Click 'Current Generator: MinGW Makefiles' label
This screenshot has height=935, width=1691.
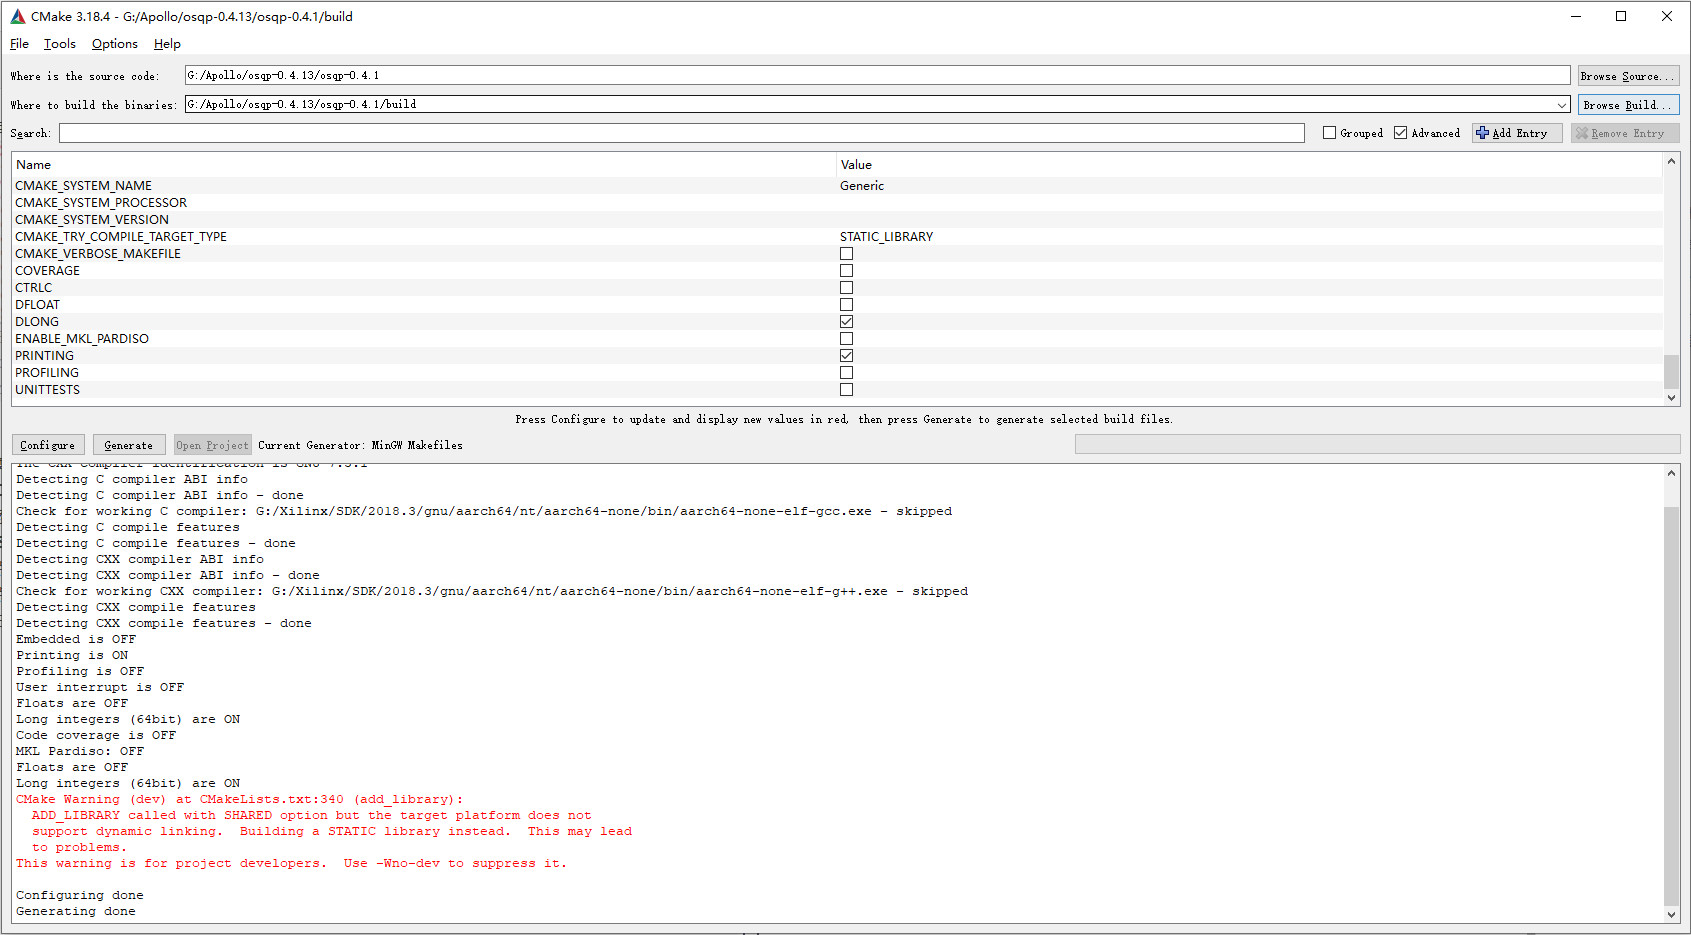360,445
